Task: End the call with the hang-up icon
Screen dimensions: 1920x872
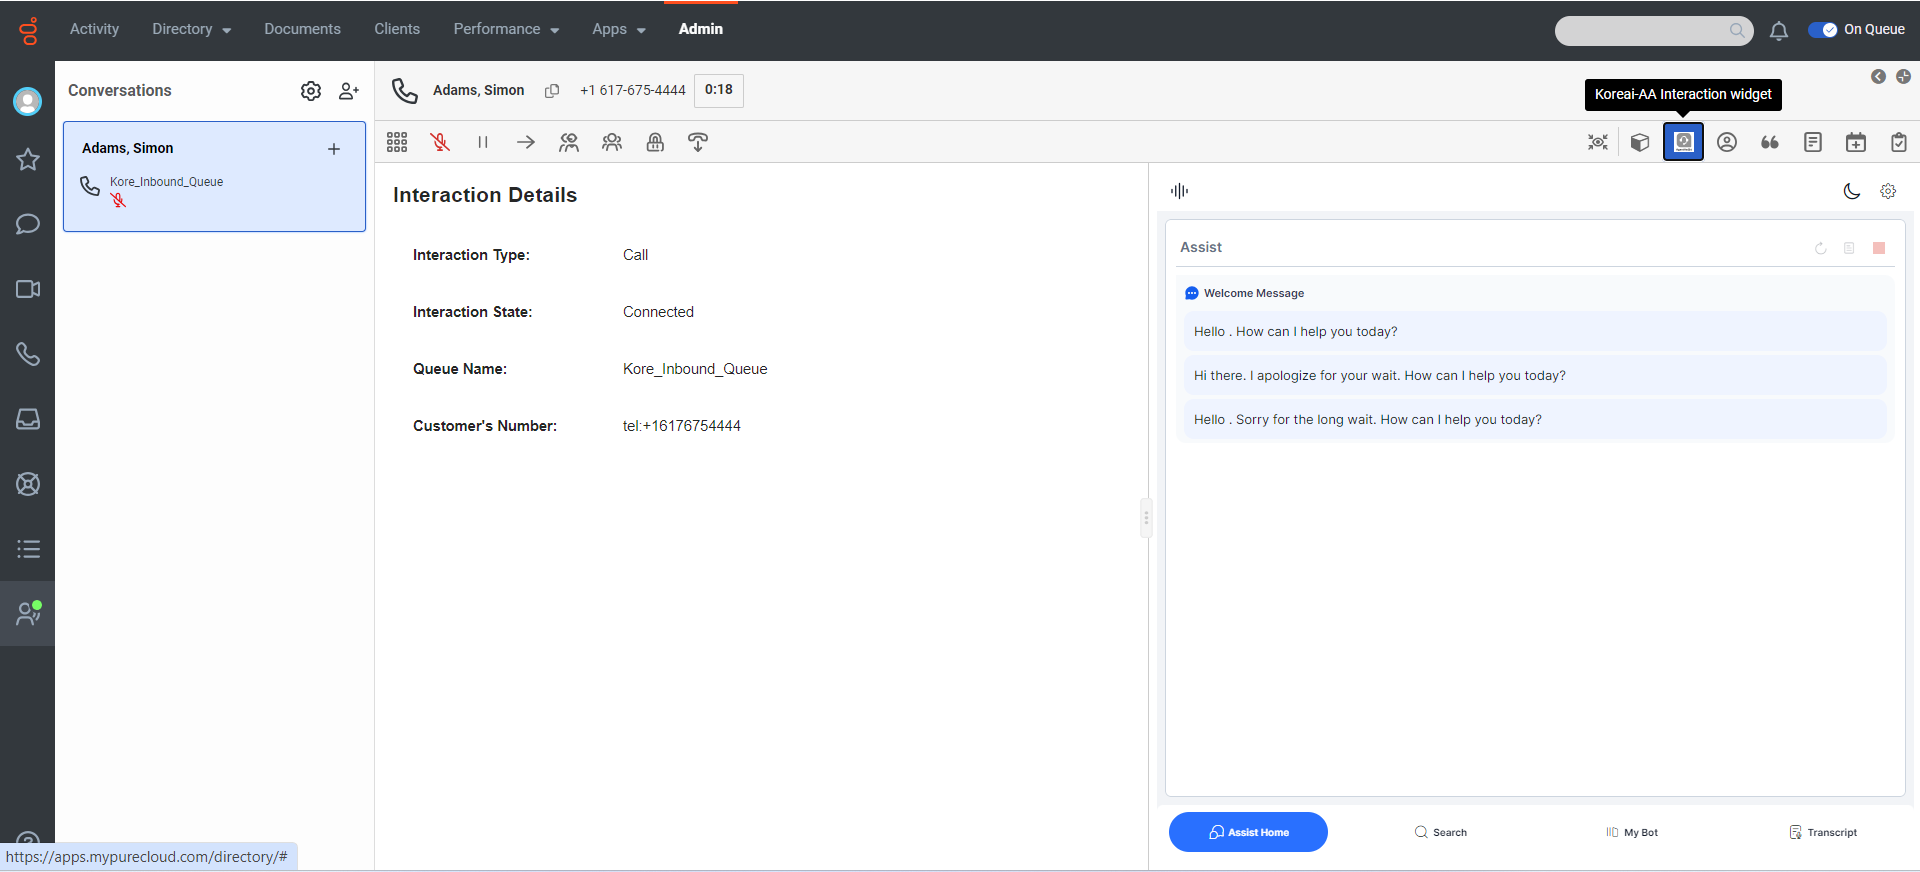Action: pyautogui.click(x=698, y=142)
